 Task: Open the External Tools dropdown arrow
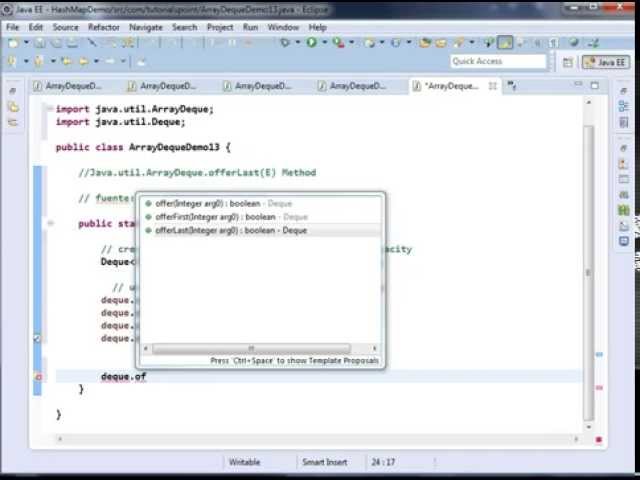click(351, 42)
